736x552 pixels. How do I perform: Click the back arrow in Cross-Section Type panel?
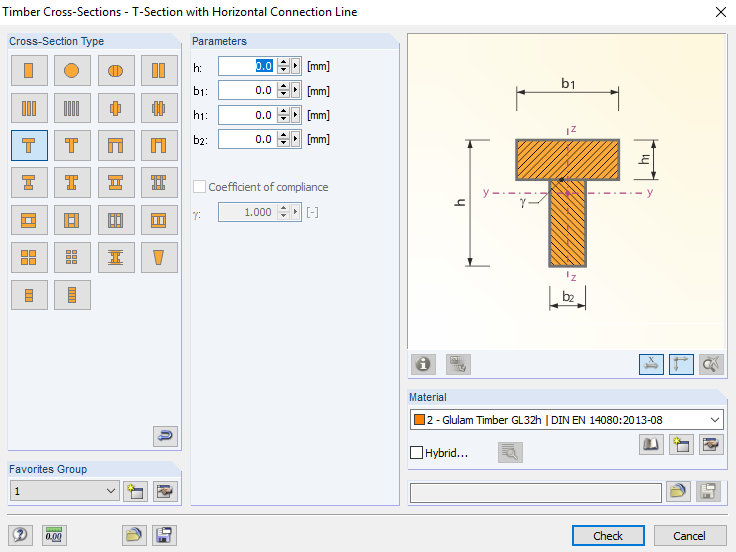pos(165,436)
